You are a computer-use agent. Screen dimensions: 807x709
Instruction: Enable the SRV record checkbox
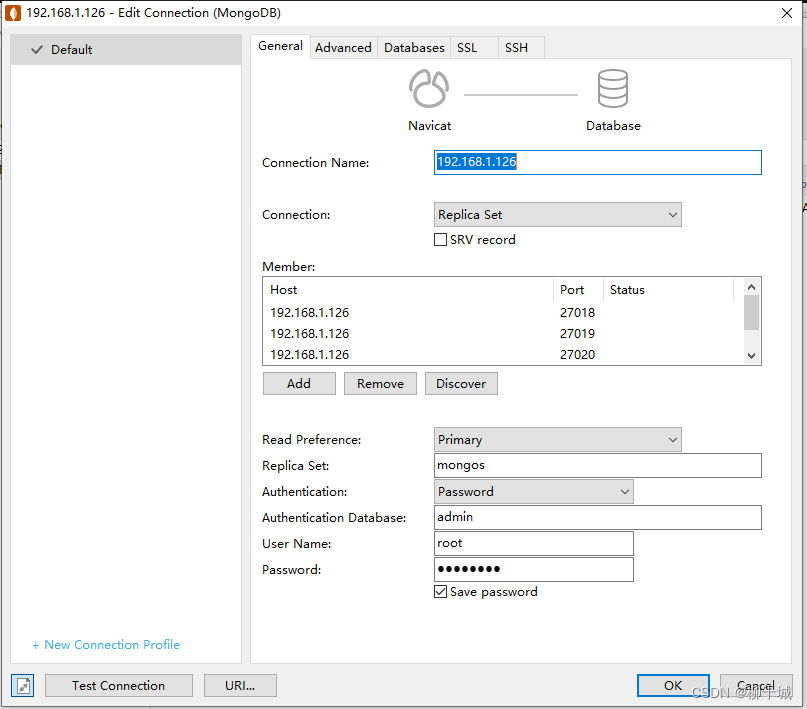pyautogui.click(x=441, y=240)
